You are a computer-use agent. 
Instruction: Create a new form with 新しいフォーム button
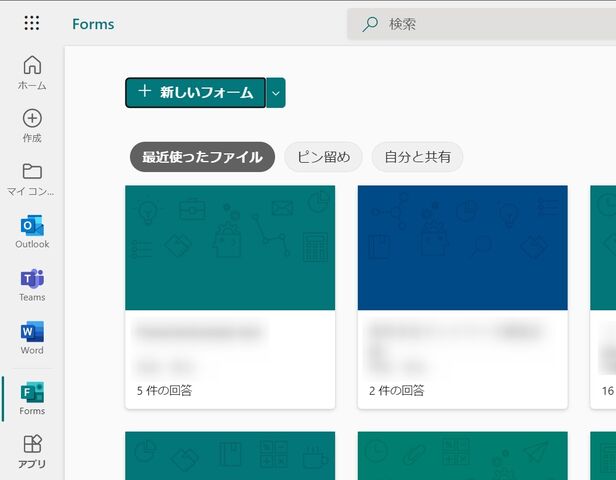[x=196, y=93]
